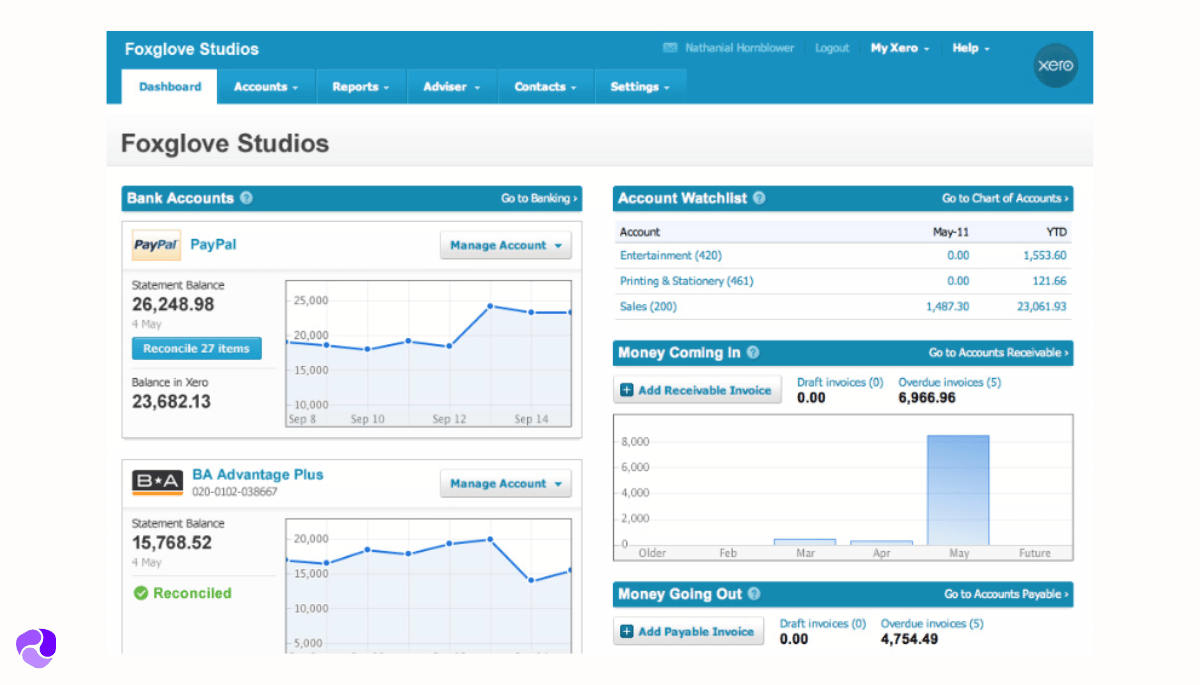Click the help icon beside Bank Accounts
The height and width of the screenshot is (685, 1200).
coord(246,198)
